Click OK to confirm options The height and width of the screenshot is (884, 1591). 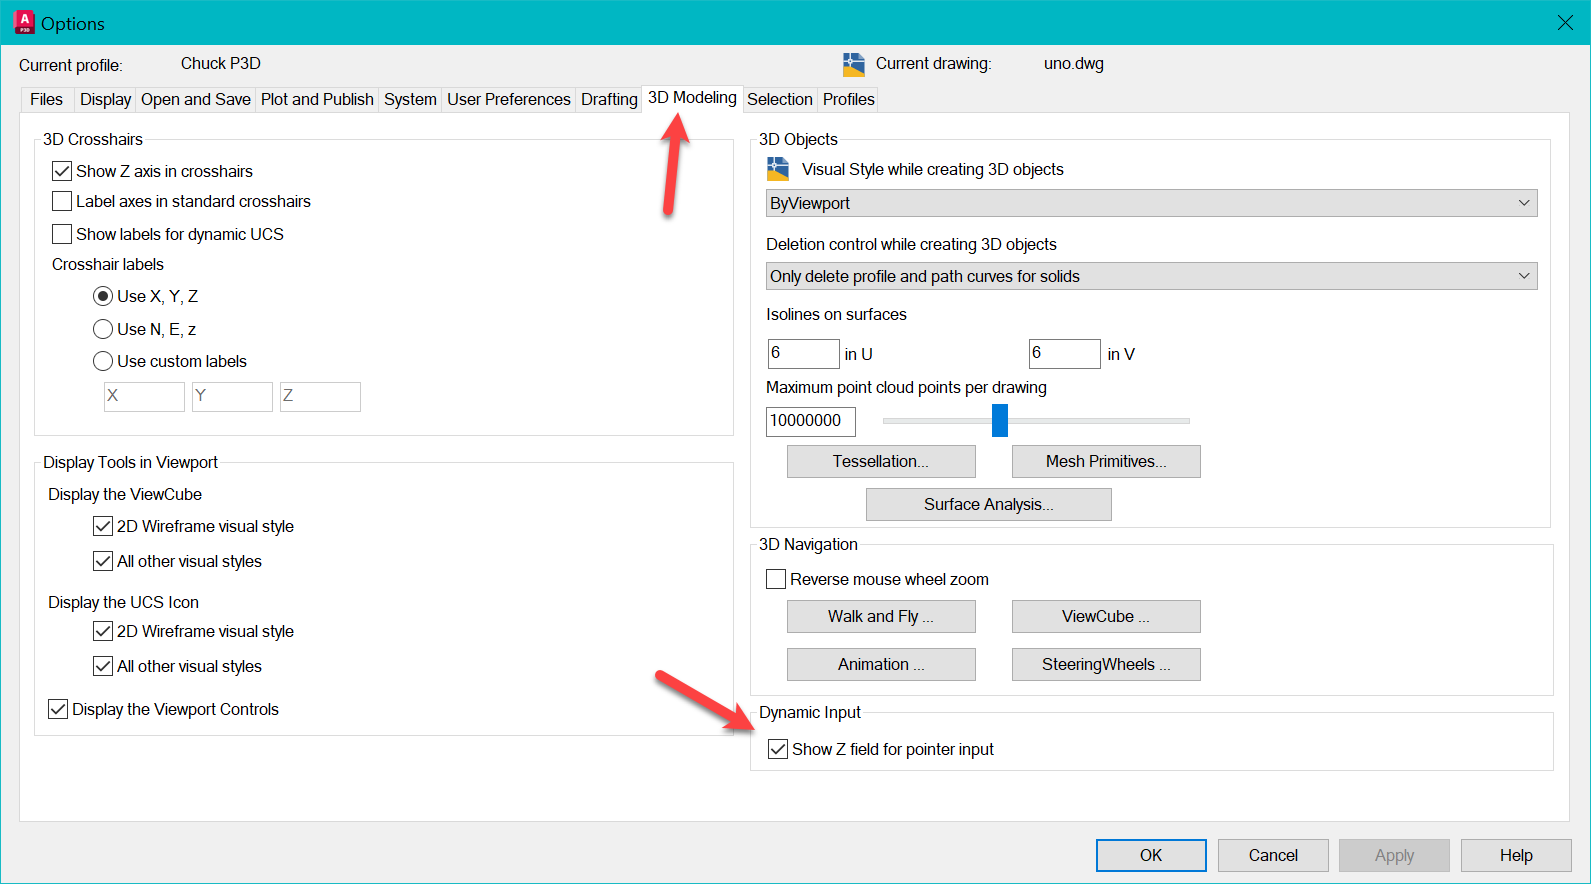click(1151, 855)
